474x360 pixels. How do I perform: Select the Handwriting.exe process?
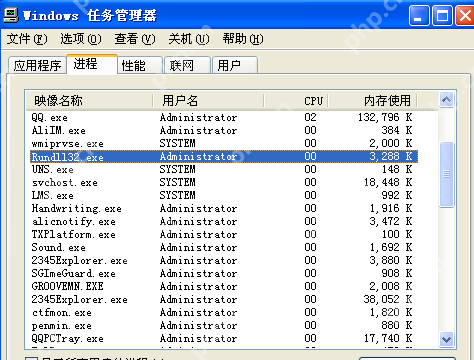(x=224, y=208)
